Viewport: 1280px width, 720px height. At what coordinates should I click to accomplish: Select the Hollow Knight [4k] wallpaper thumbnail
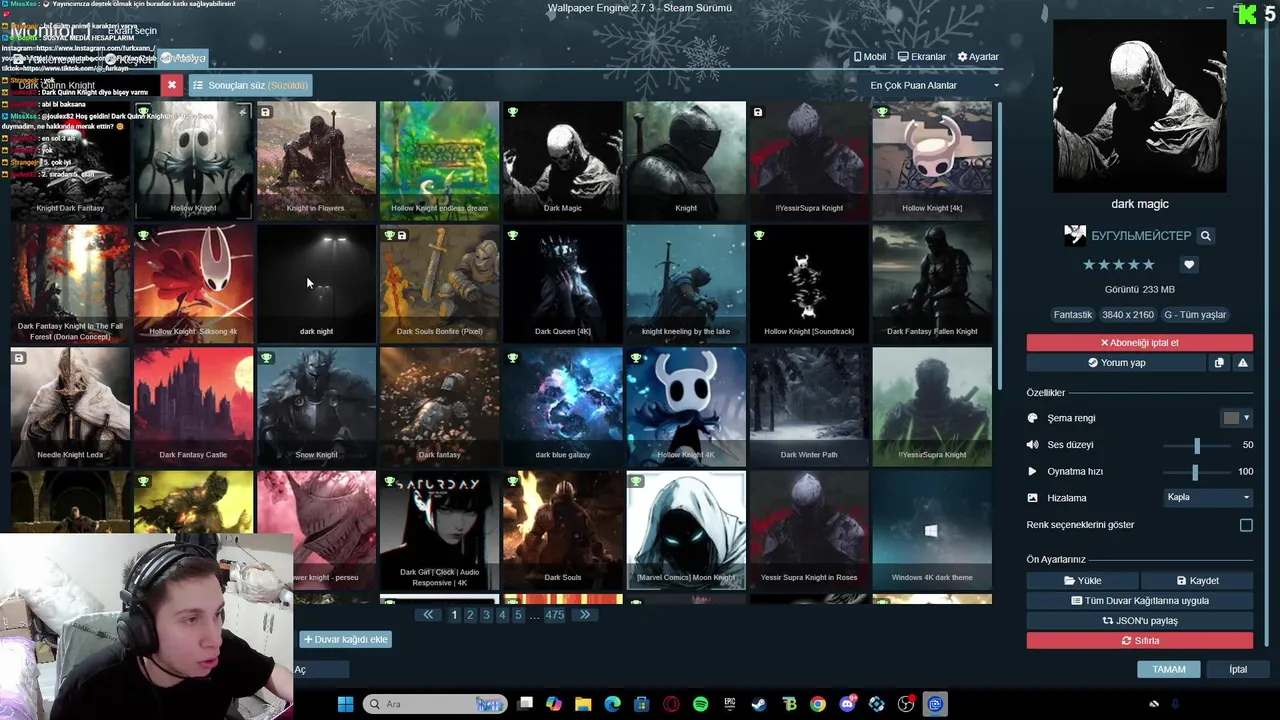(x=932, y=160)
